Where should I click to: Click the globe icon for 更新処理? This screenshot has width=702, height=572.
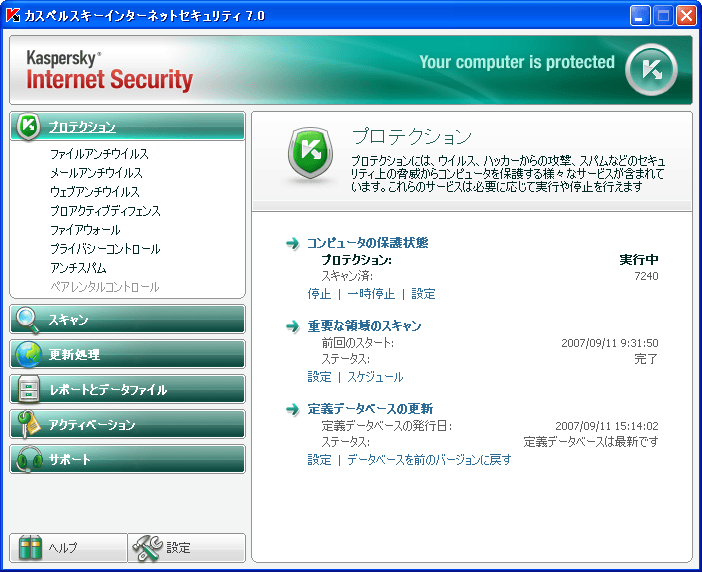click(x=28, y=354)
